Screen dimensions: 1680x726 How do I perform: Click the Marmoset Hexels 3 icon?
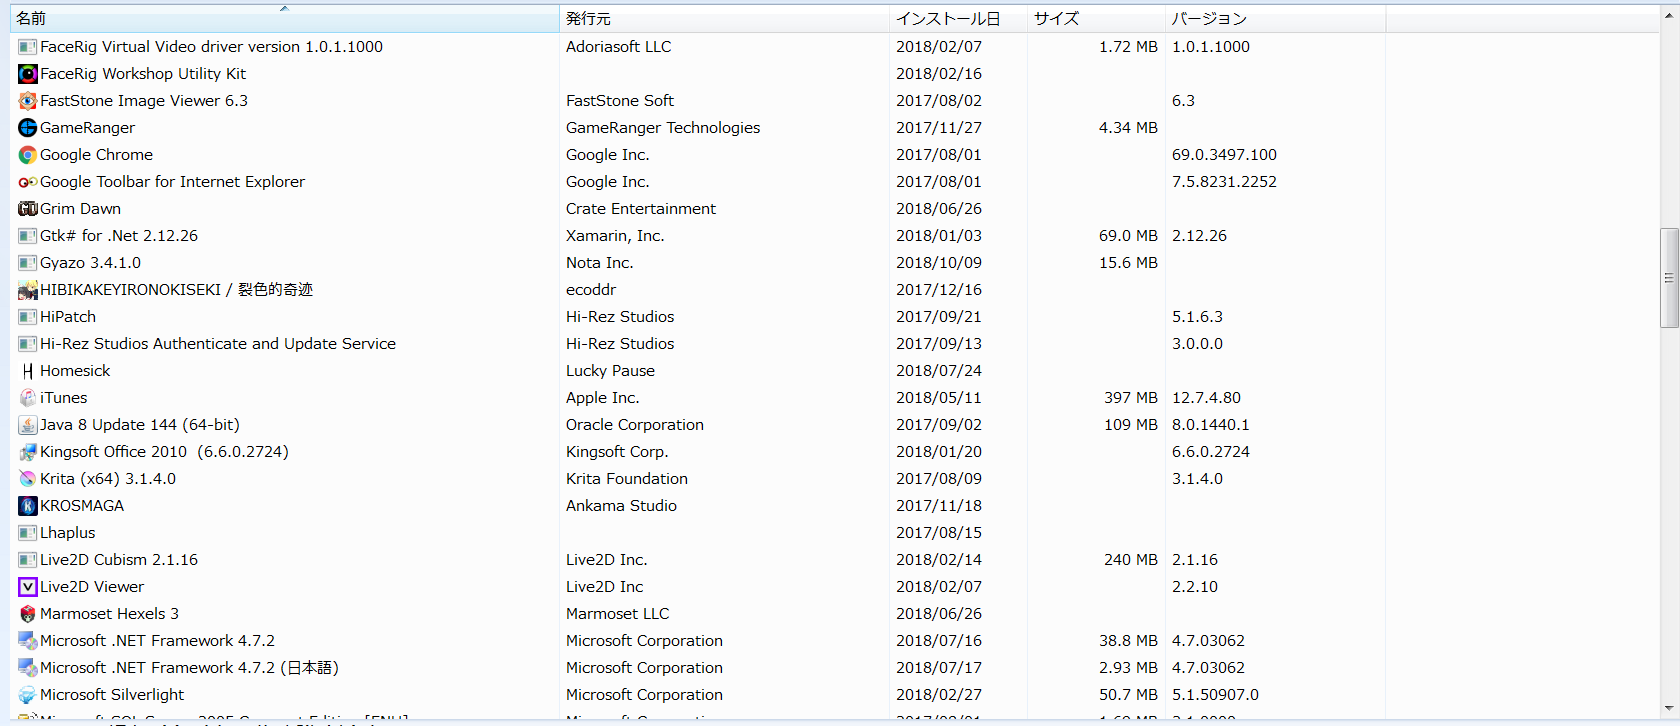(28, 614)
